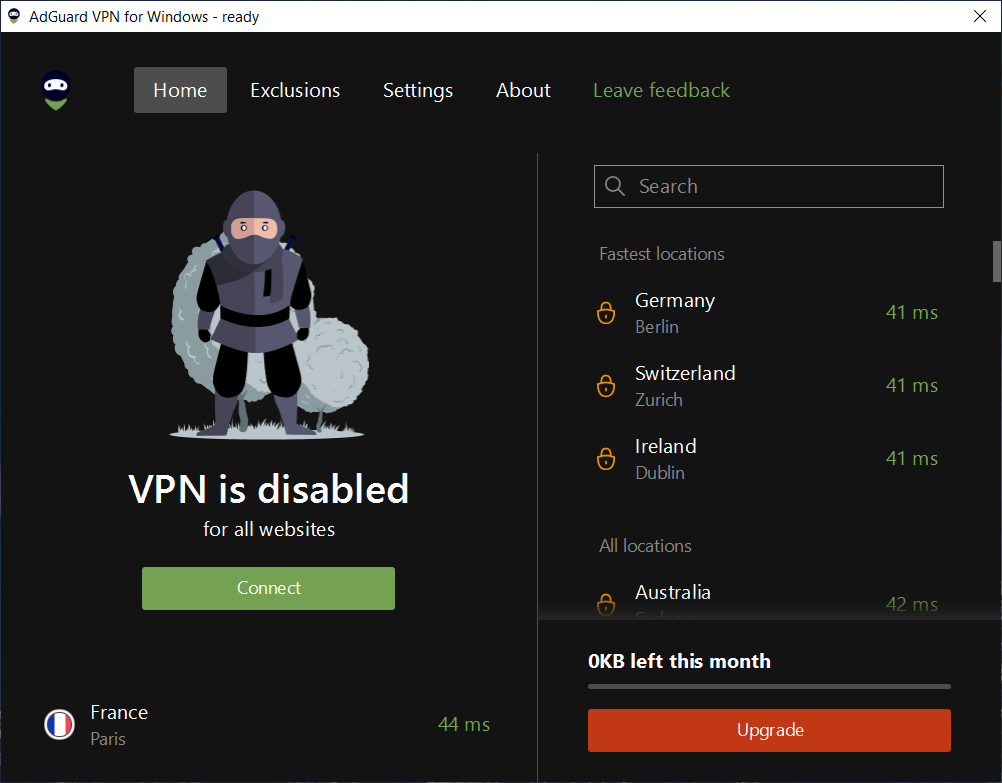1002x783 pixels.
Task: Click the France flag icon
Action: [x=60, y=725]
